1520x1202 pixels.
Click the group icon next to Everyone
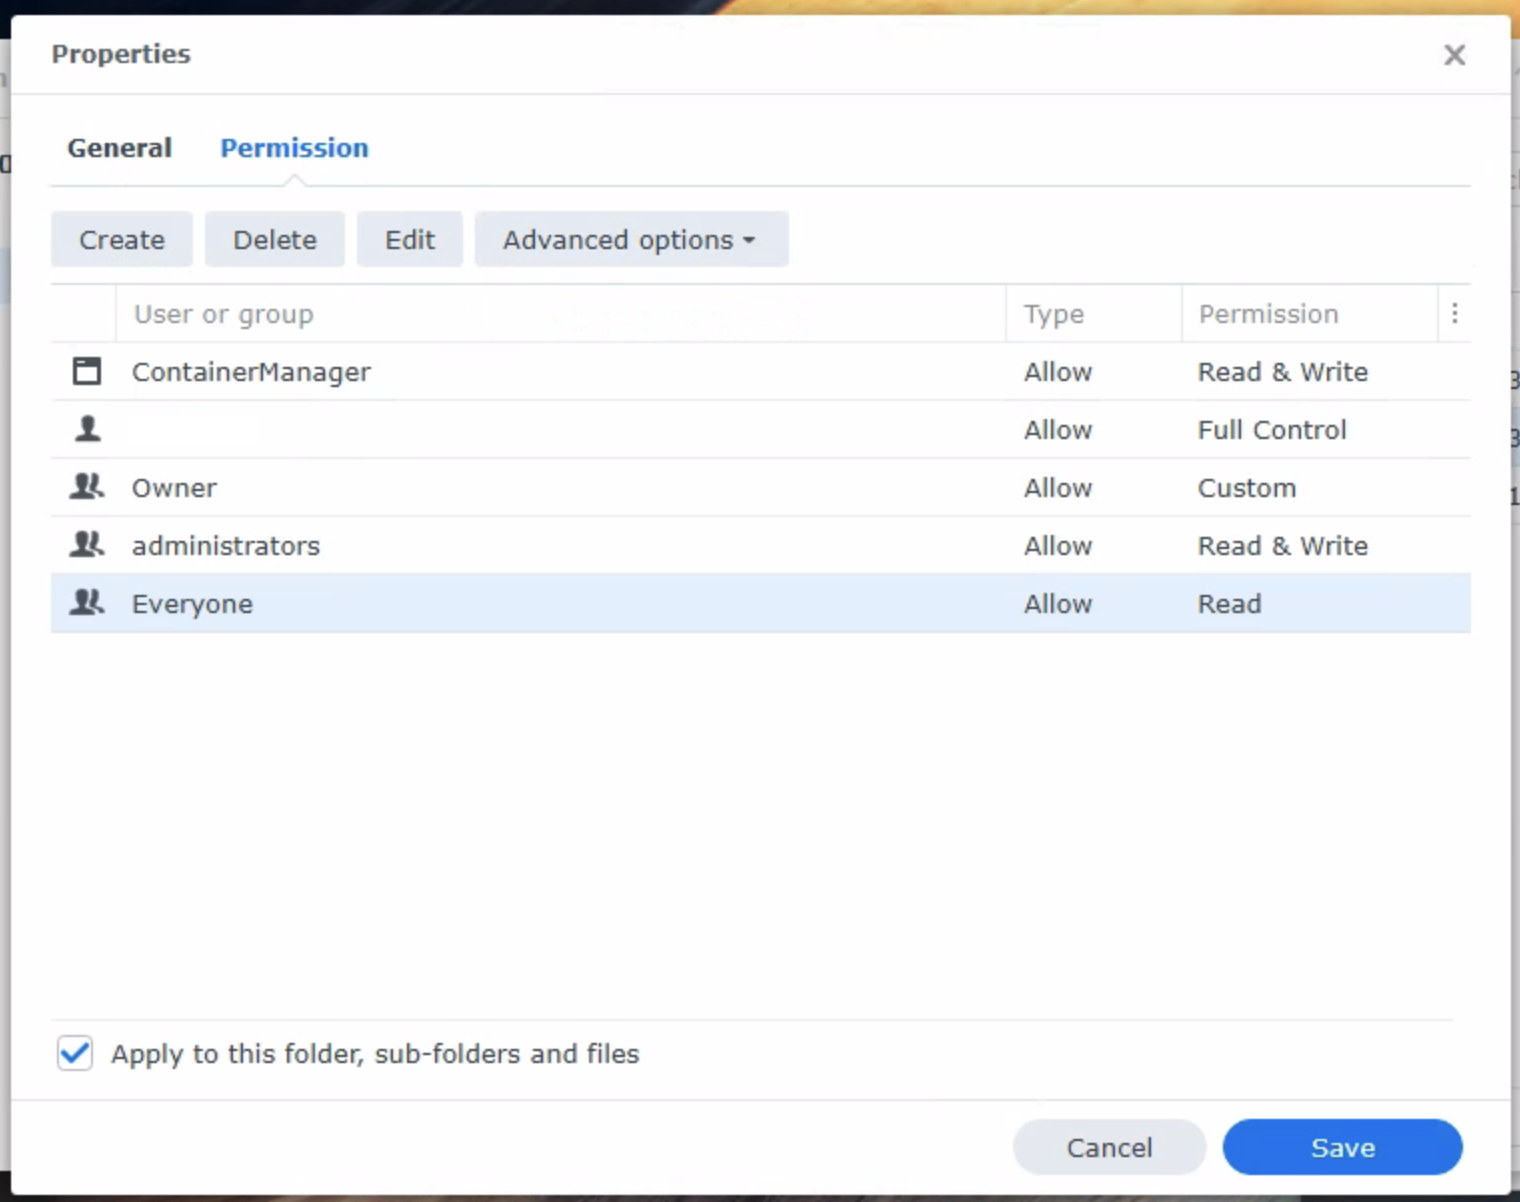pos(87,603)
